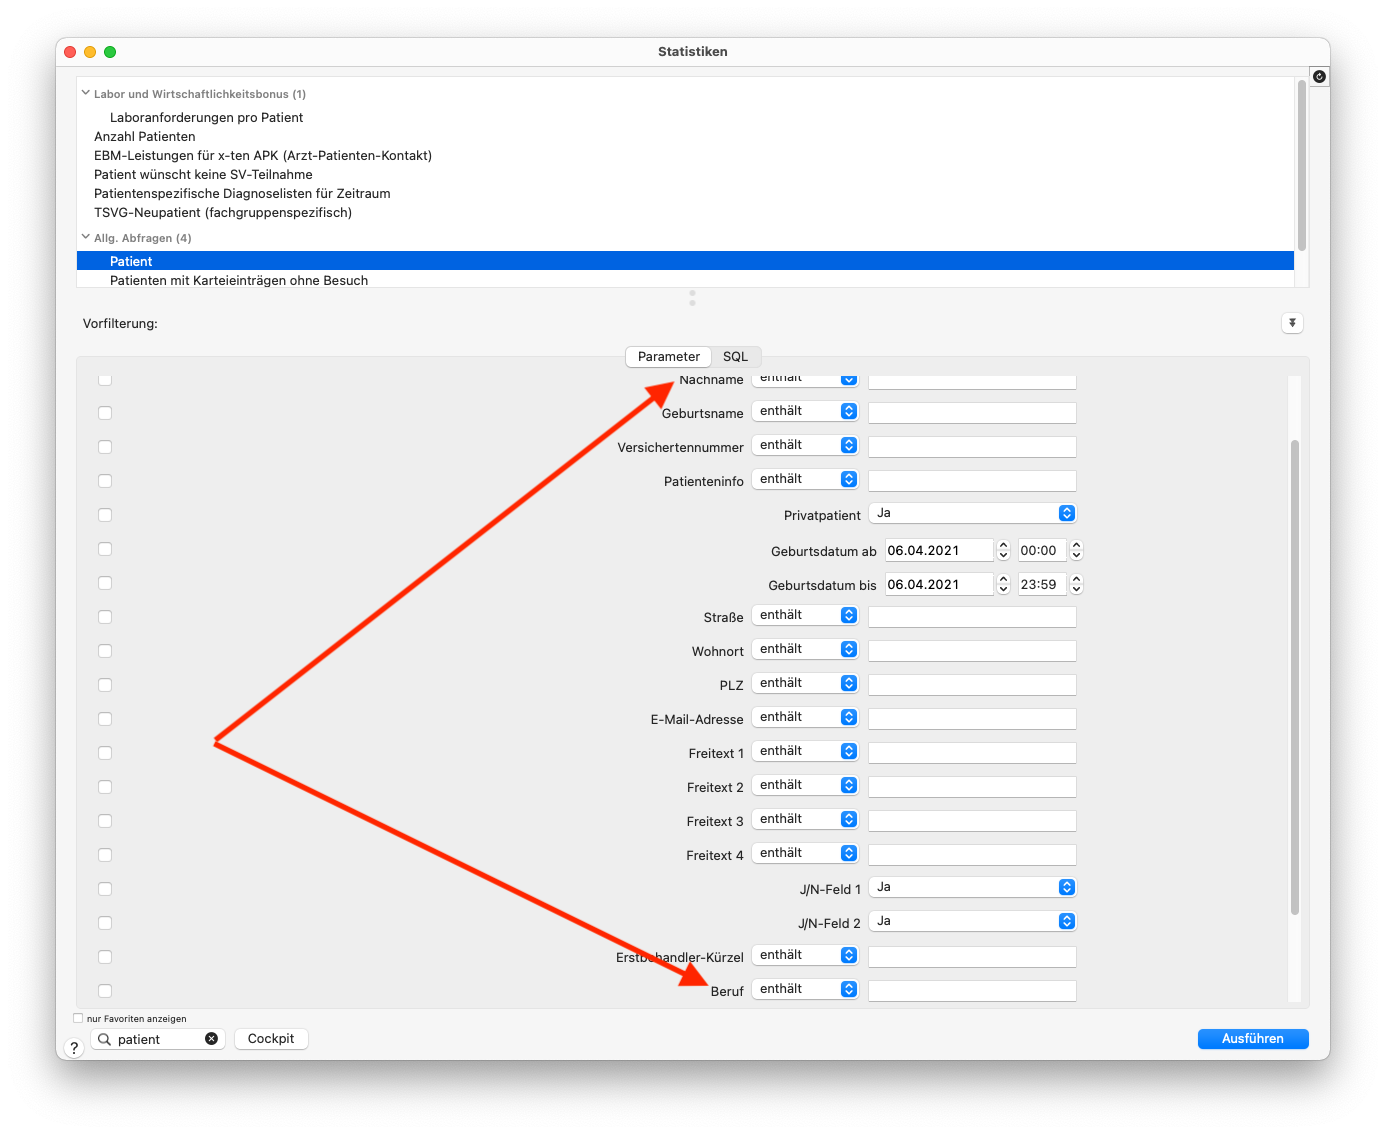Viewport: 1386px width, 1134px height.
Task: Enable the Geburtsname checkbox
Action: tap(105, 413)
